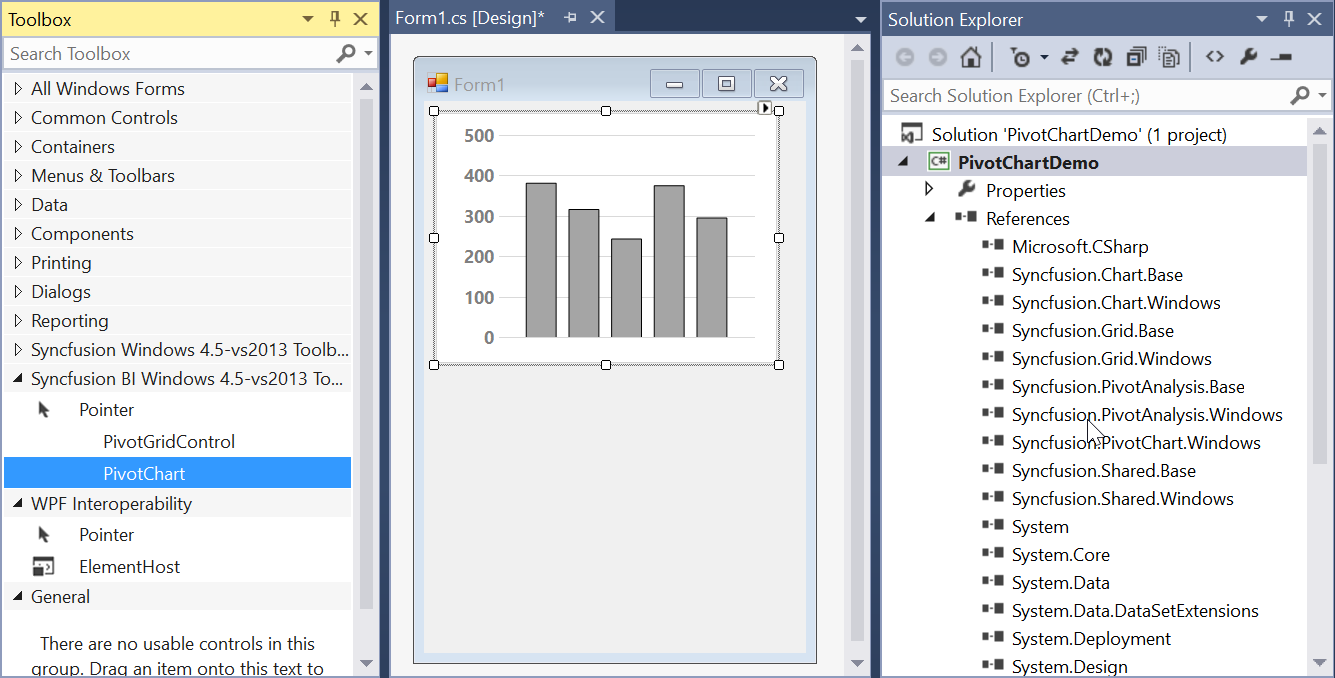This screenshot has height=678, width=1335.
Task: Select ElementHost control in Toolbox
Action: coord(178,567)
